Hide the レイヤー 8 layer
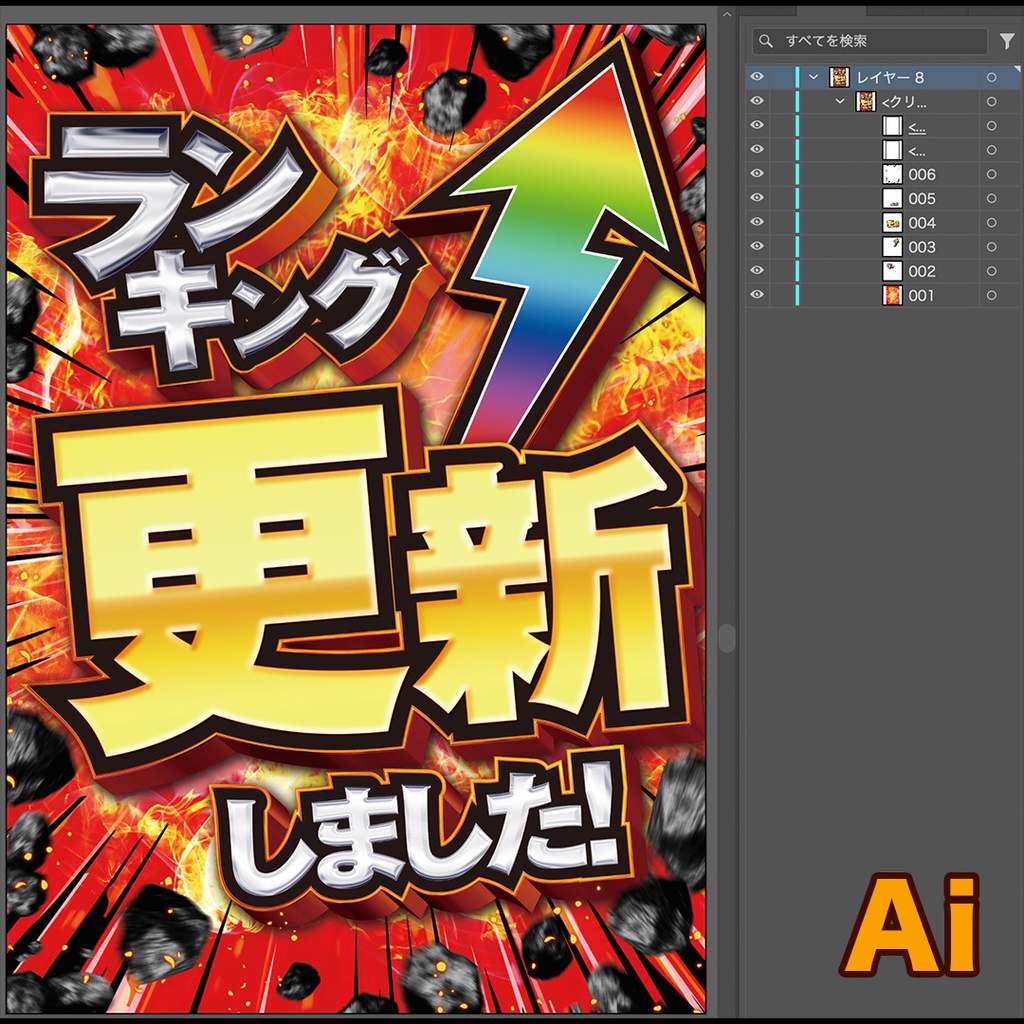1024x1024 pixels. pyautogui.click(x=757, y=75)
